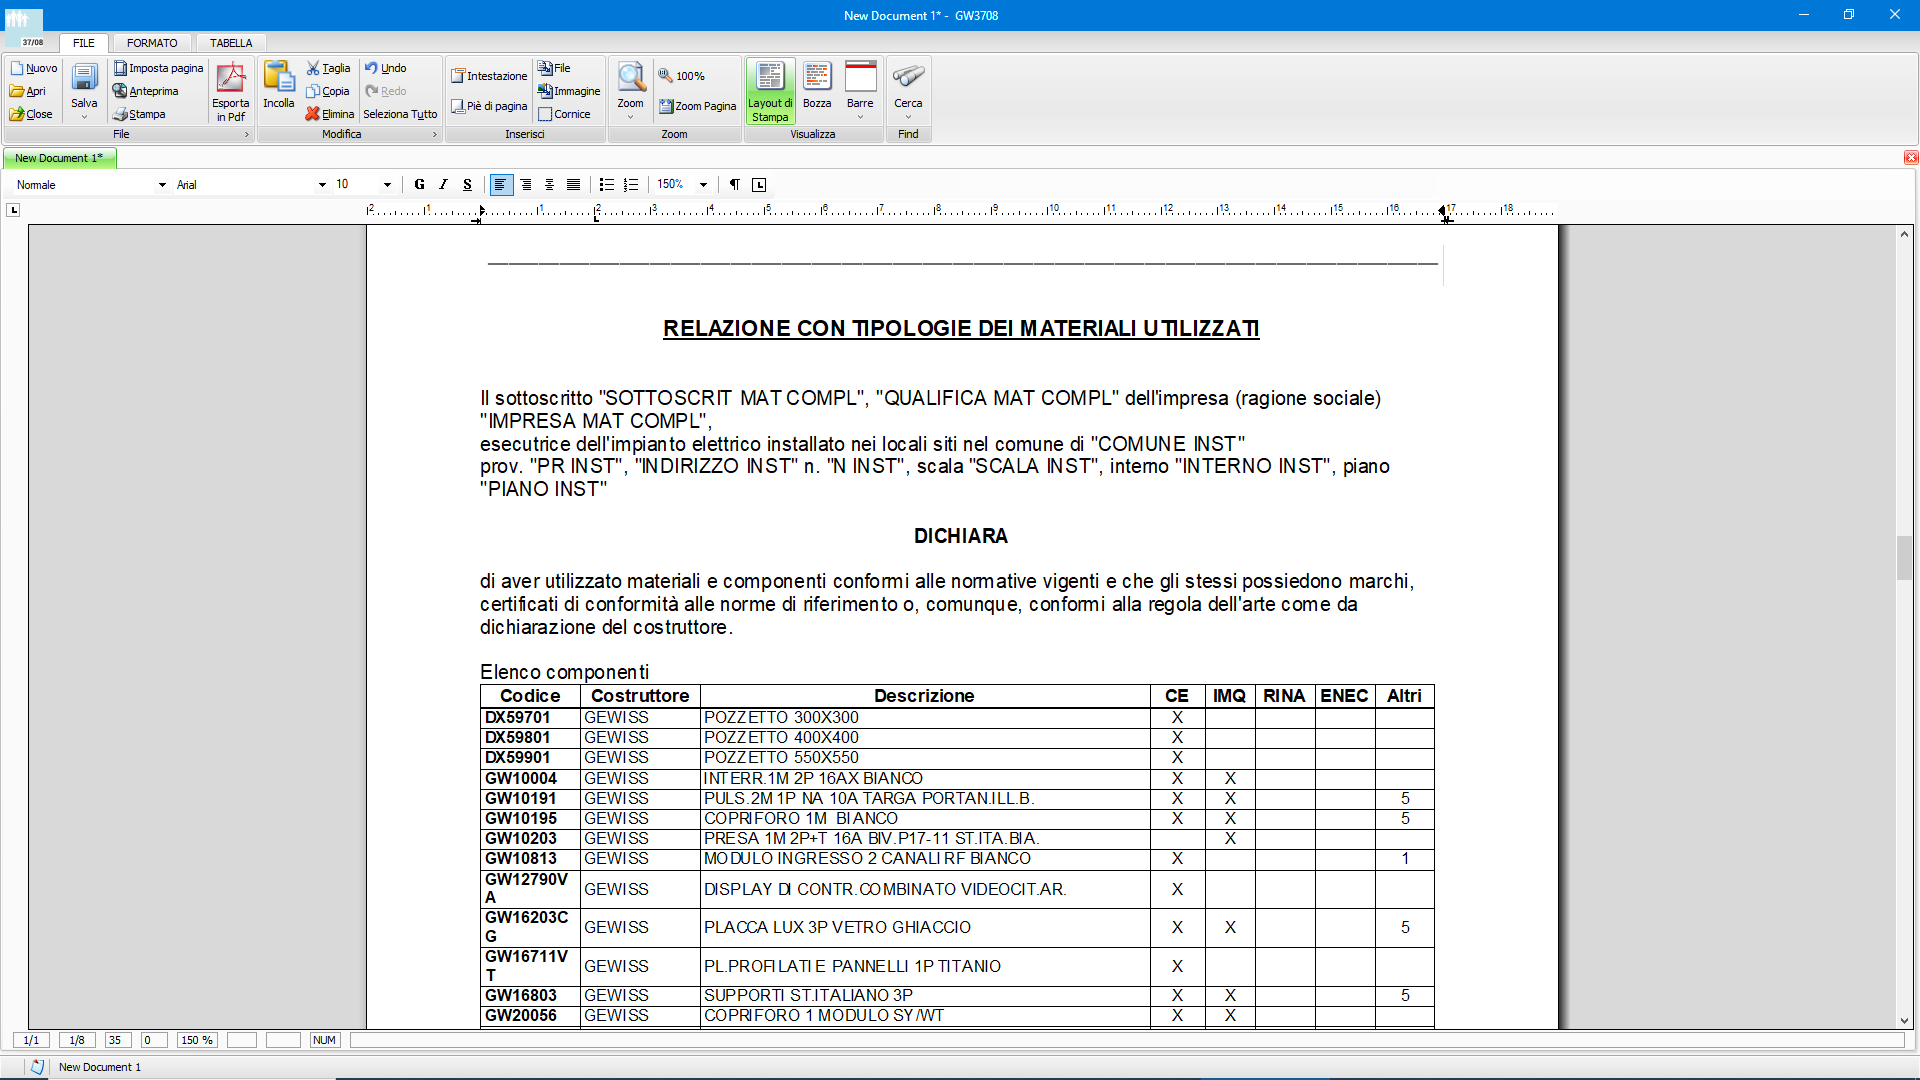Delete selection with Elimina
The width and height of the screenshot is (1920, 1080).
[330, 114]
